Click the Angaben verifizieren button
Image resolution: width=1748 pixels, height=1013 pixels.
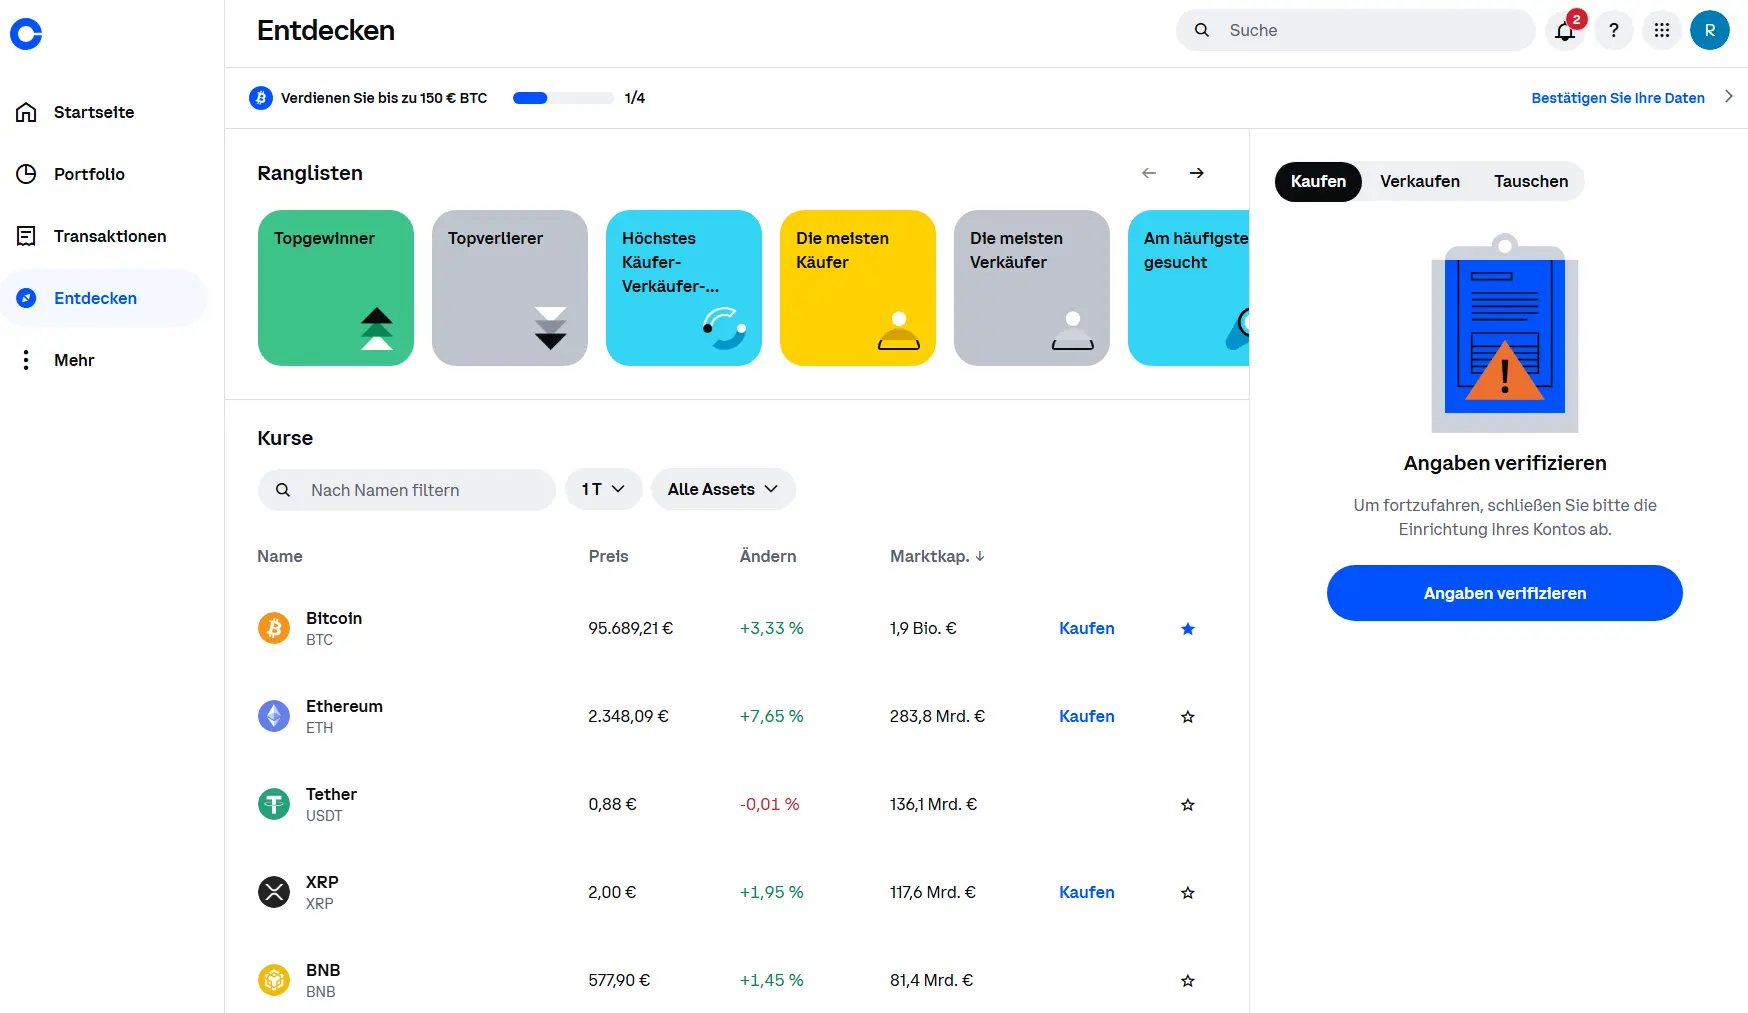pos(1504,593)
